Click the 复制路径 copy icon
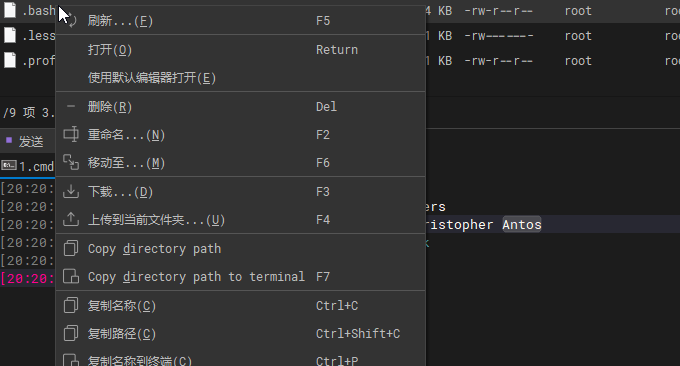This screenshot has width=680, height=366. pyautogui.click(x=71, y=333)
